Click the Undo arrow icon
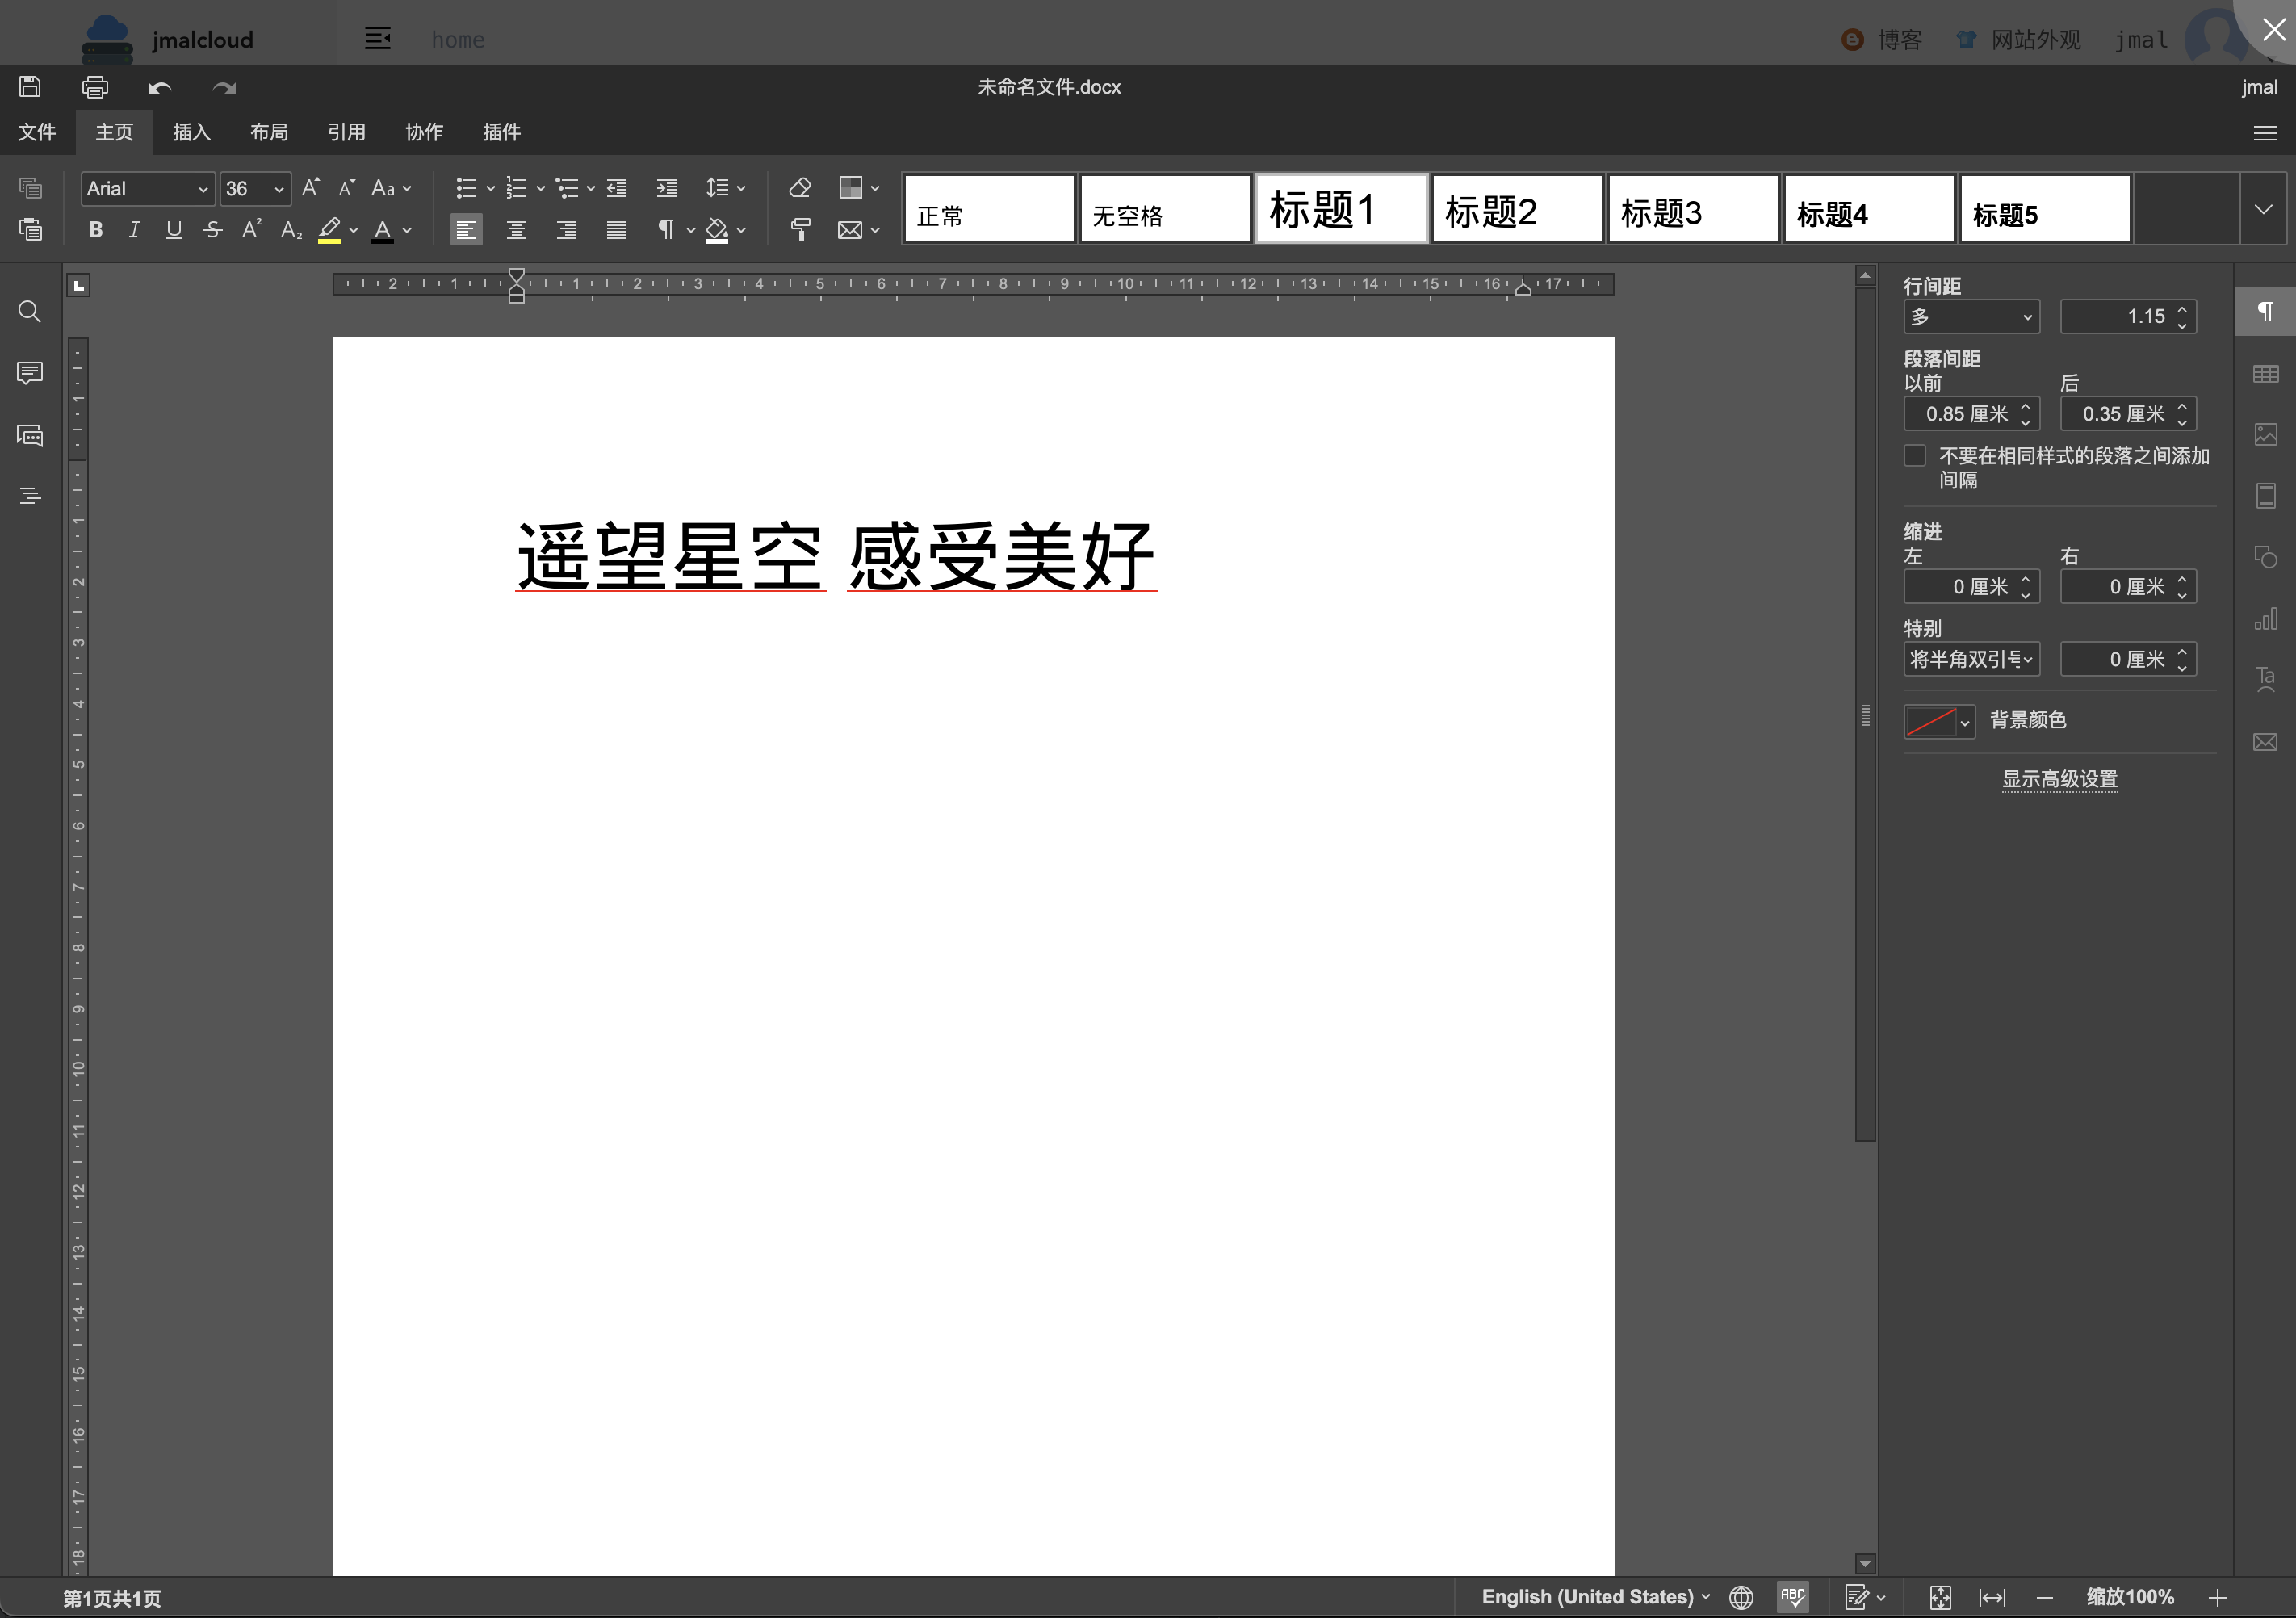This screenshot has height=1618, width=2296. click(159, 87)
